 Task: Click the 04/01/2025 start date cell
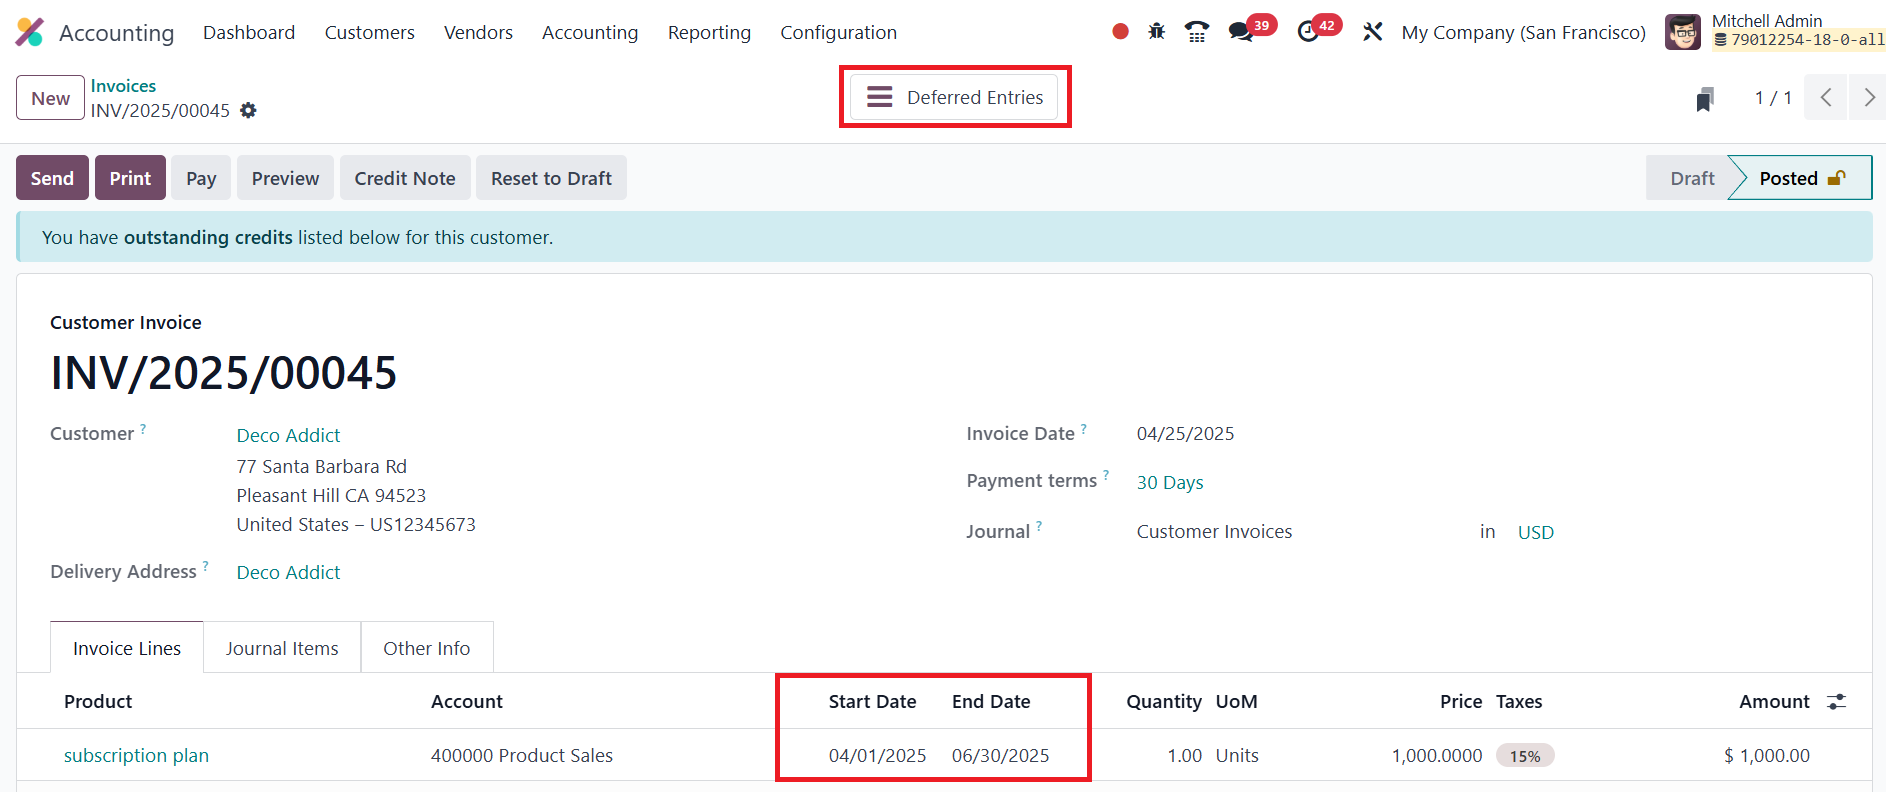[877, 755]
